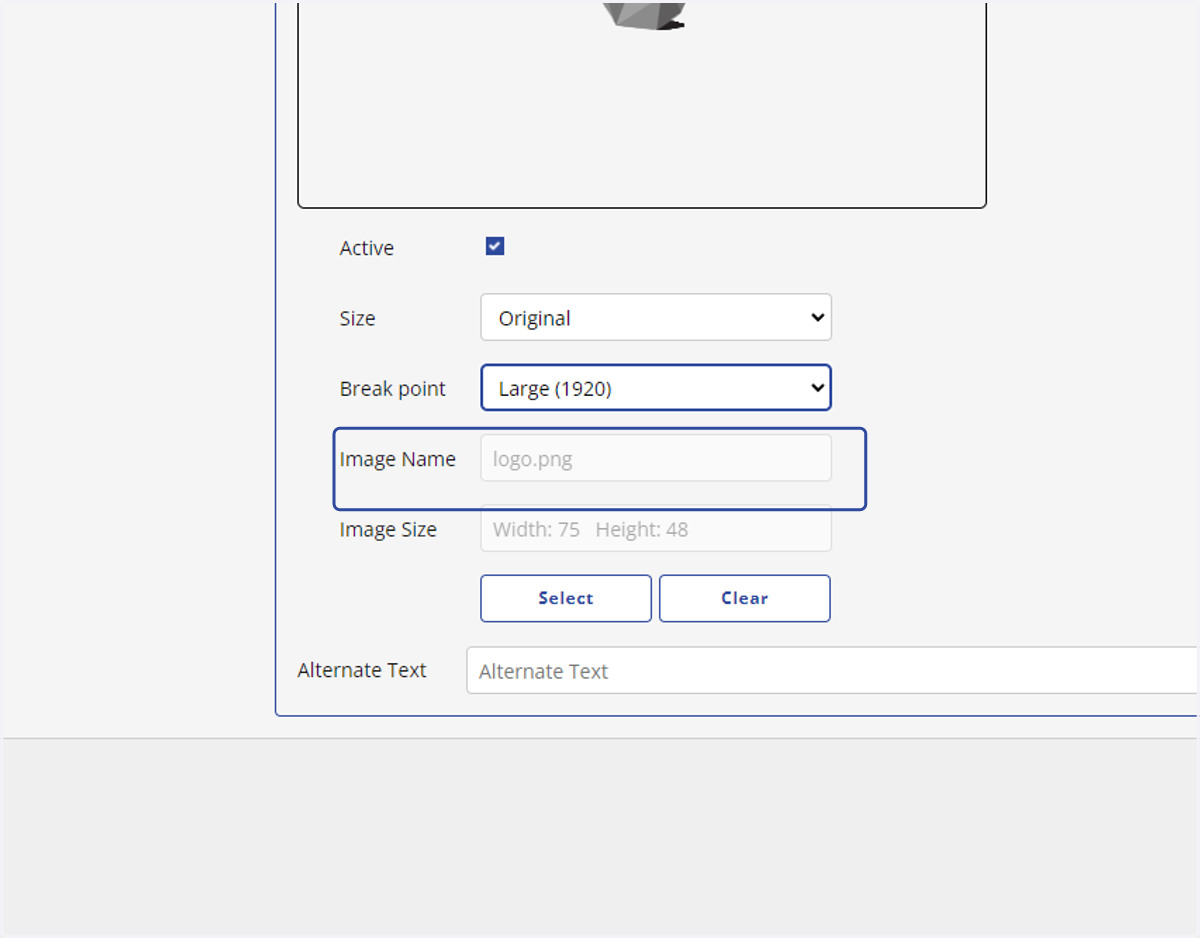Click the Size label
Screen dimensions: 1200x938
(357, 319)
